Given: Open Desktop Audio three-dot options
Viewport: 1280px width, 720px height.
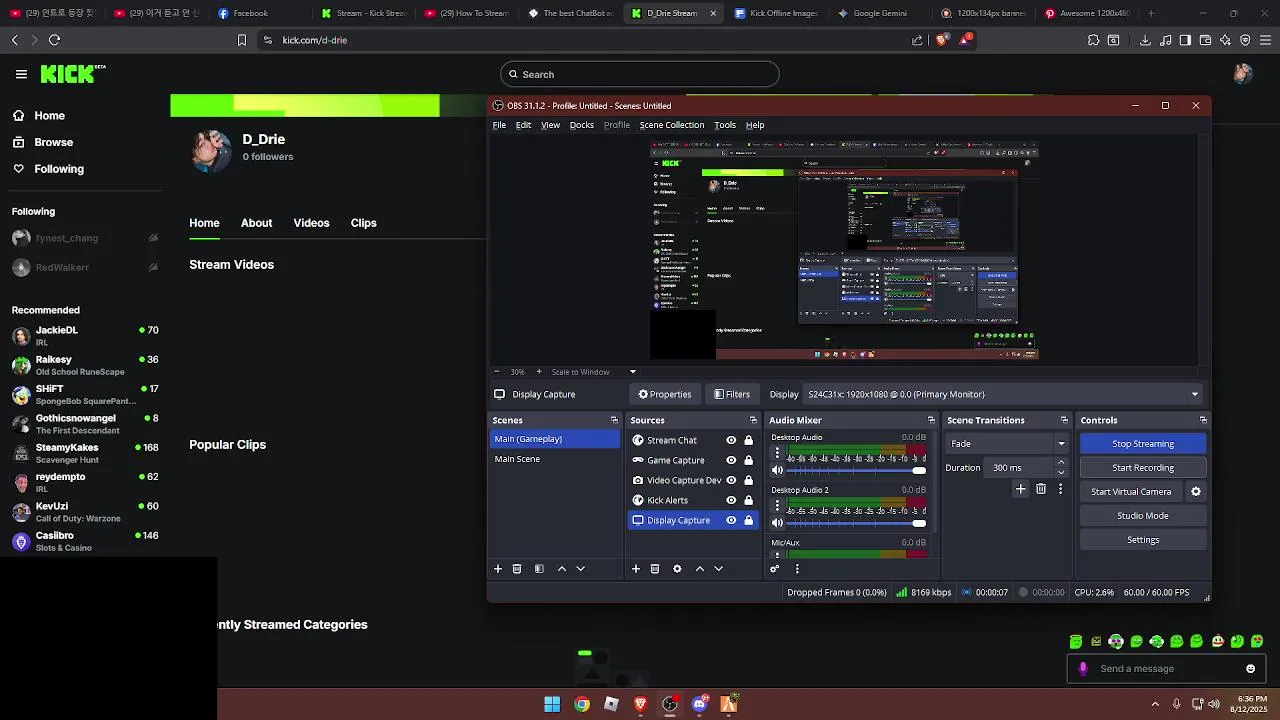Looking at the screenshot, I should (777, 453).
